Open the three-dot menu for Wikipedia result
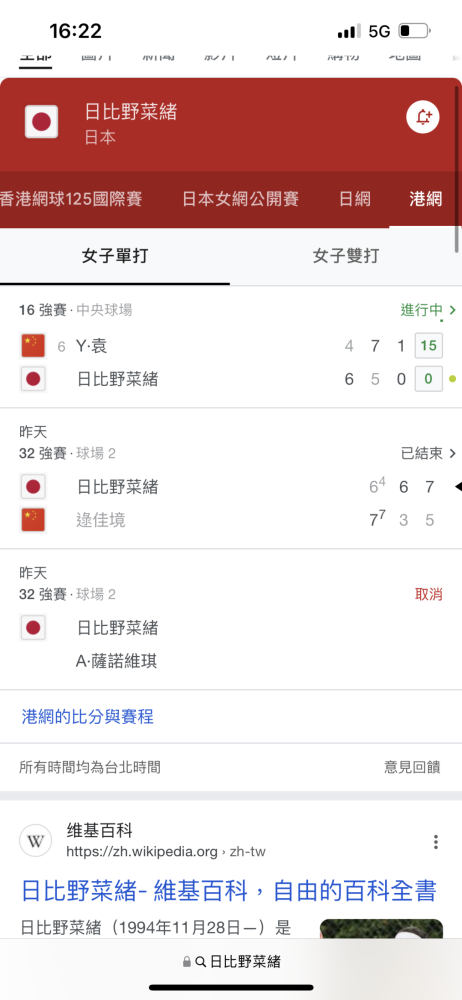 point(435,842)
